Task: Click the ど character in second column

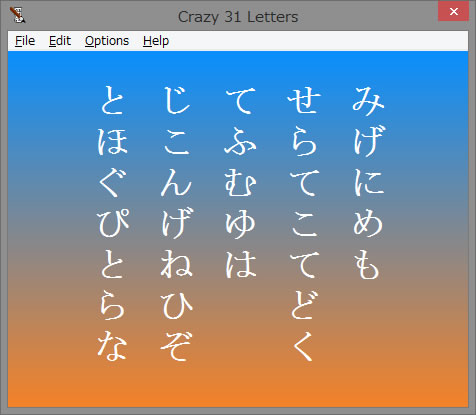Action: point(304,305)
